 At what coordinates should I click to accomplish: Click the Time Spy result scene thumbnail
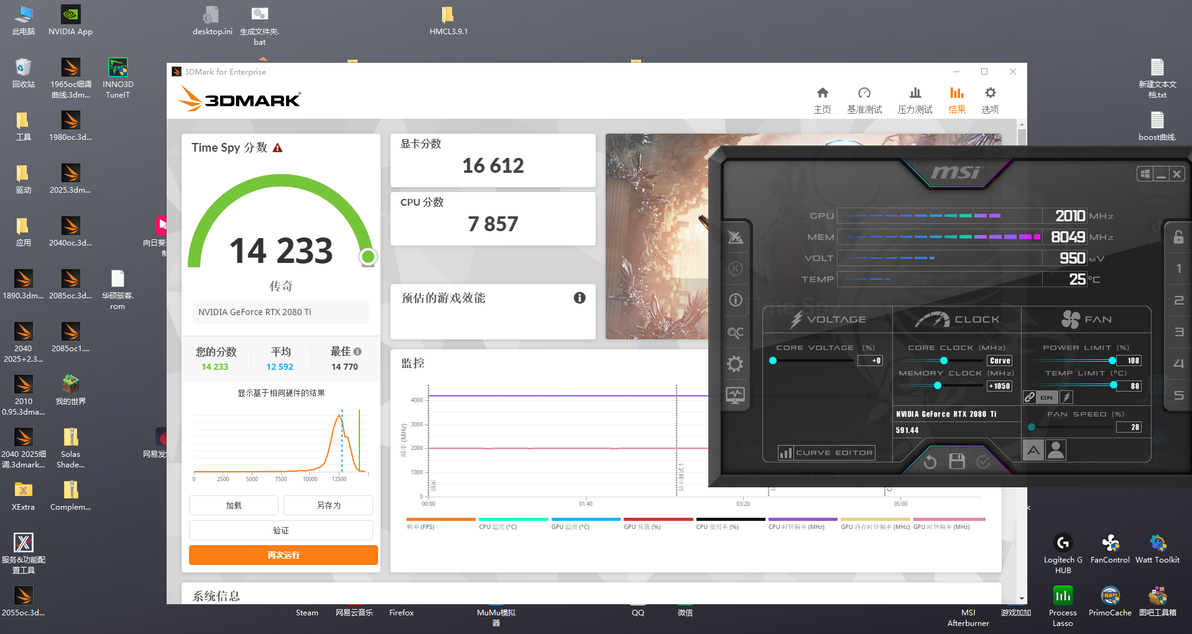tap(657, 236)
